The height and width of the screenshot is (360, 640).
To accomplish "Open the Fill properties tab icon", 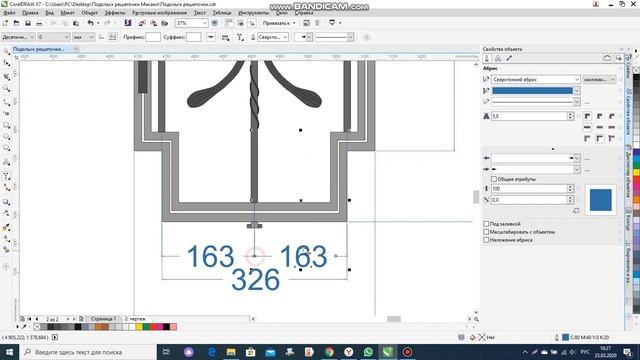I will 498,59.
